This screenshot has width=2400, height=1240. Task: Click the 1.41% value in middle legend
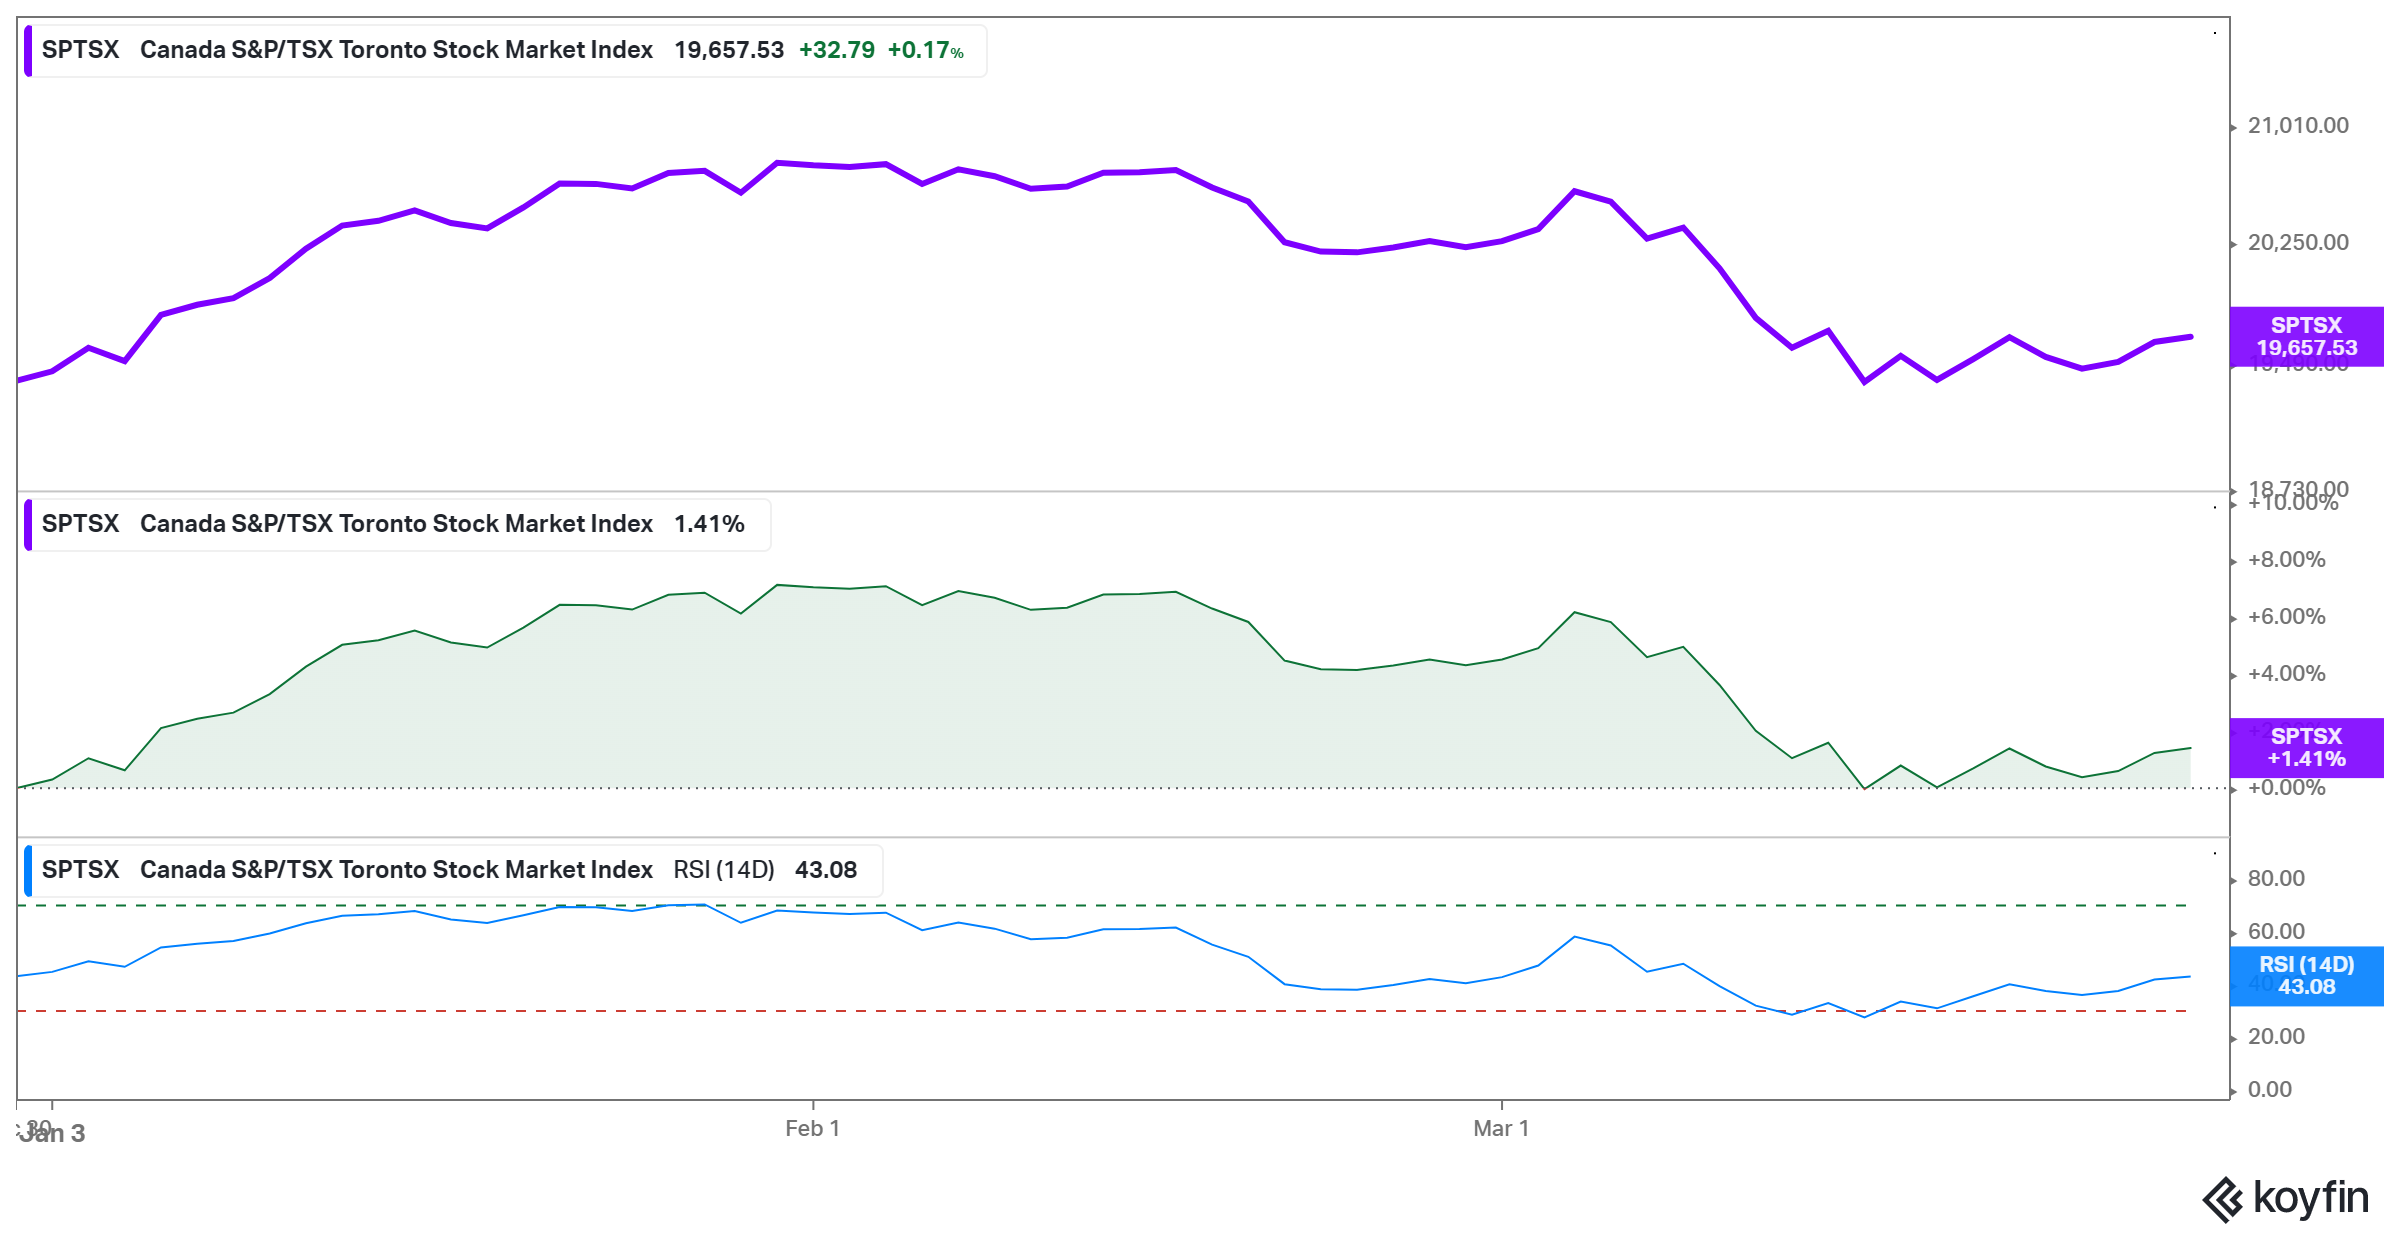coord(709,524)
